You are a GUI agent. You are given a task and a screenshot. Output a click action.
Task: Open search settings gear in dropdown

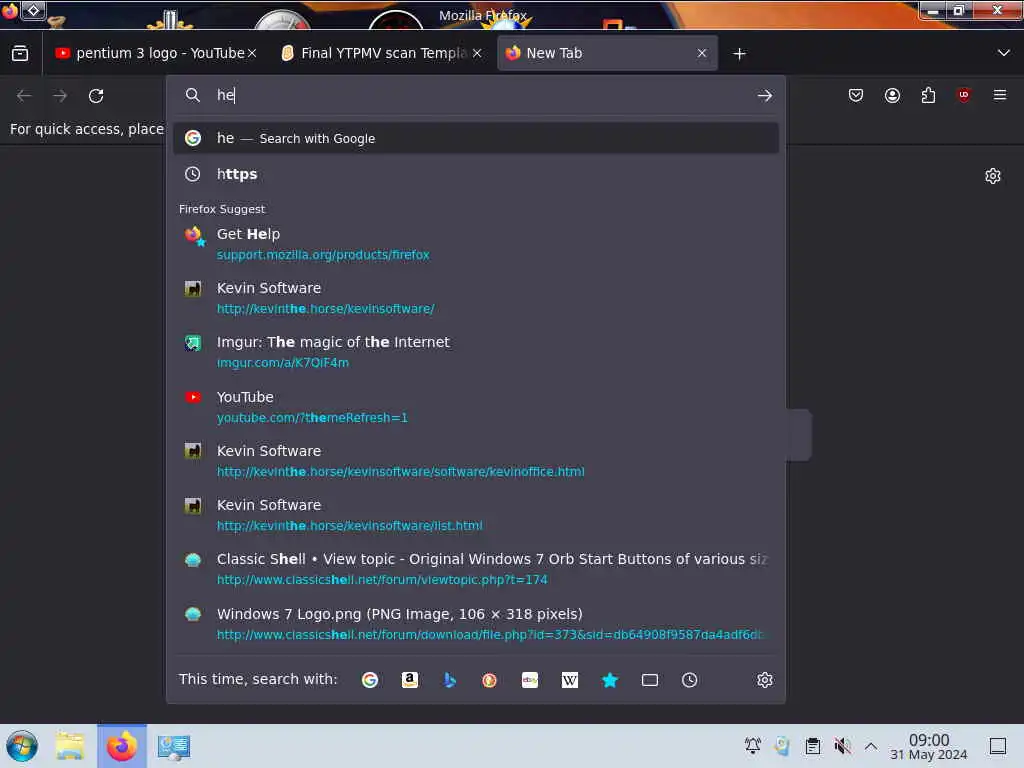pyautogui.click(x=765, y=680)
